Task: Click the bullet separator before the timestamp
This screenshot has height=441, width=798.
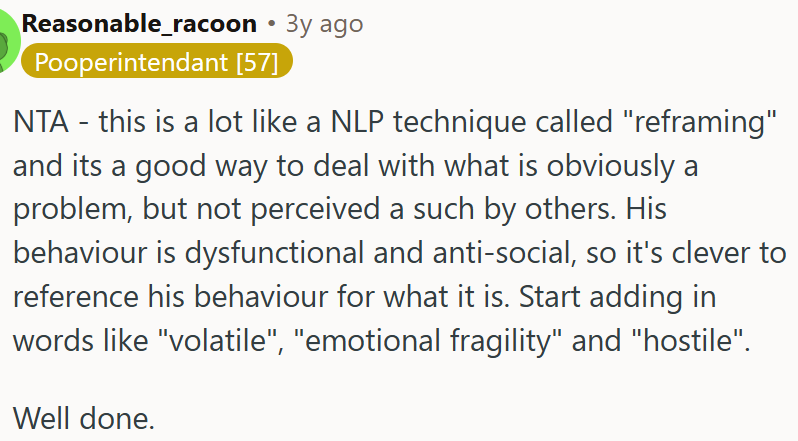Action: 271,24
